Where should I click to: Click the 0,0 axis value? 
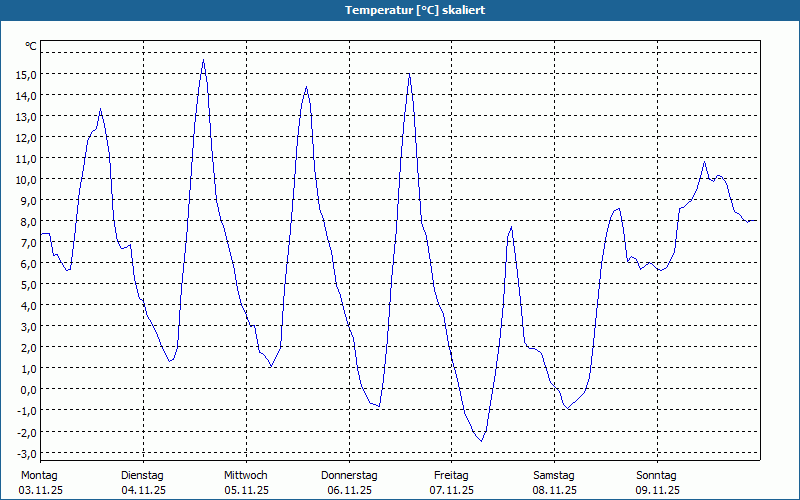29,390
